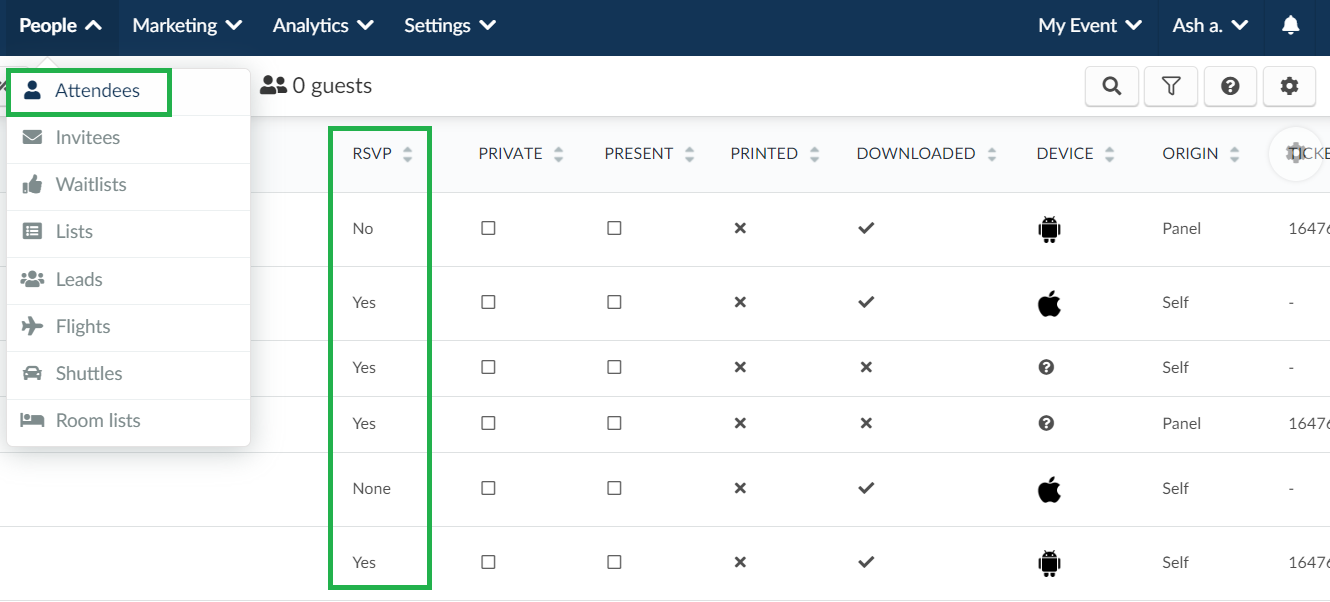
Task: Toggle Private checkbox in the last row
Action: point(488,563)
